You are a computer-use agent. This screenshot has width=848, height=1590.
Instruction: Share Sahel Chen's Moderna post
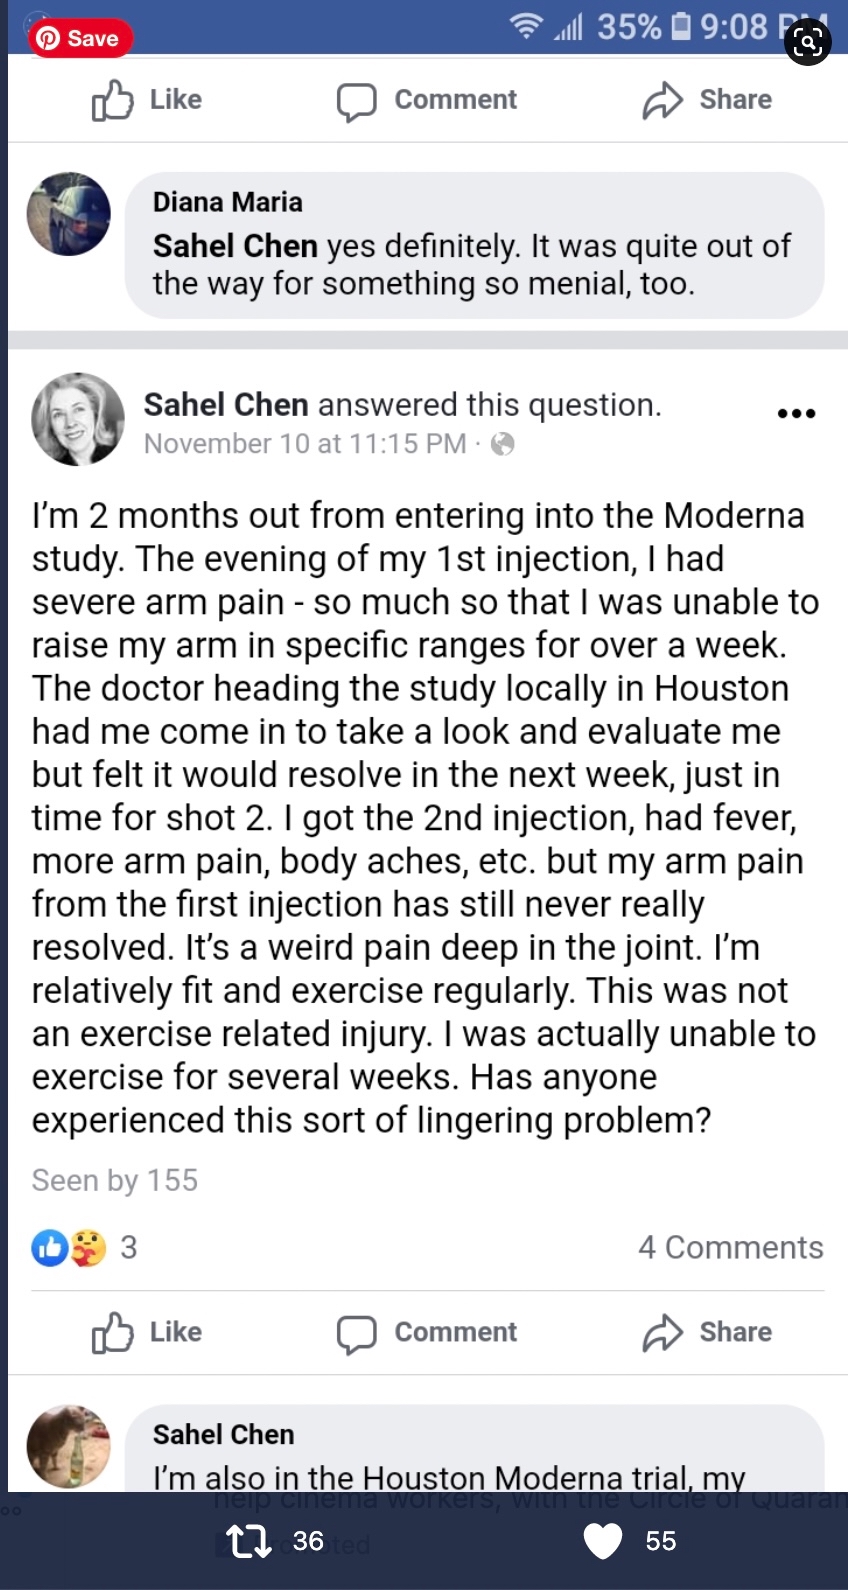[707, 1333]
